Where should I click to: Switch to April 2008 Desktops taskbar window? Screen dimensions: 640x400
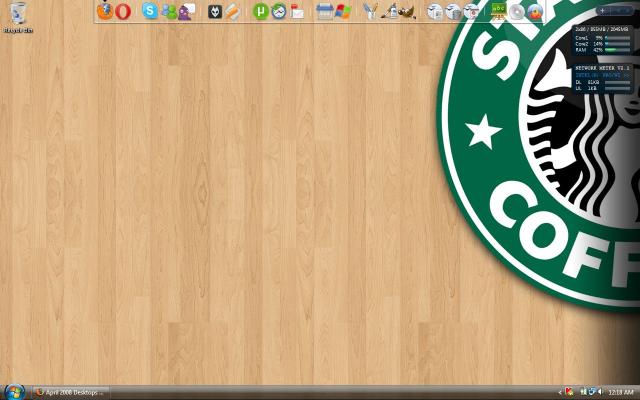[x=71, y=393]
